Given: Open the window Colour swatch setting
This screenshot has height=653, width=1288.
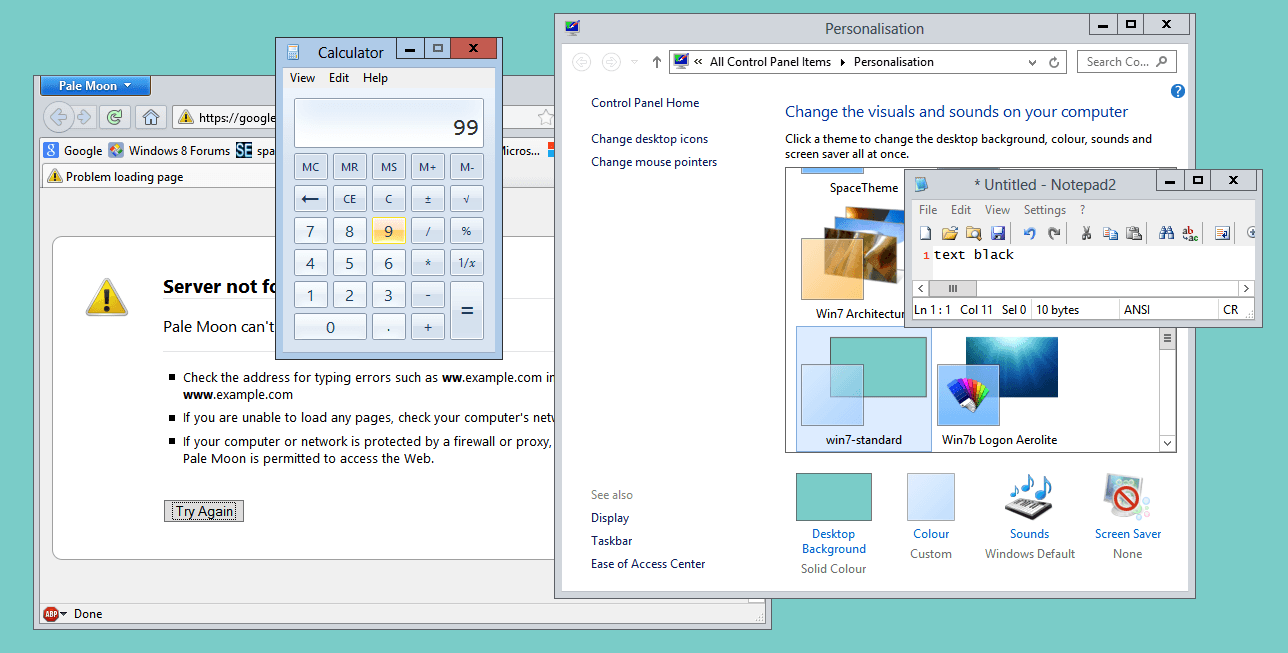Looking at the screenshot, I should (x=931, y=497).
